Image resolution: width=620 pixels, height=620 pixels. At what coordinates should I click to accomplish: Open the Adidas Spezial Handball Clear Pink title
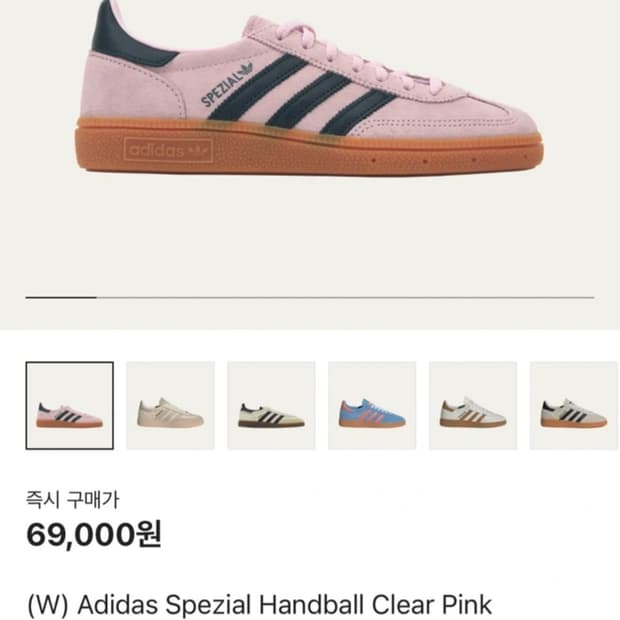[259, 605]
